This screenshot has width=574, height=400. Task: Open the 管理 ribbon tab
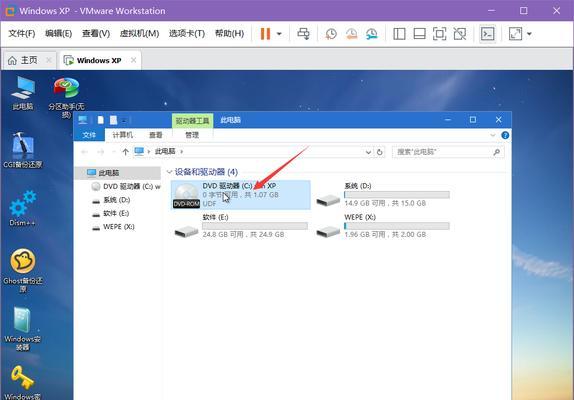click(192, 135)
